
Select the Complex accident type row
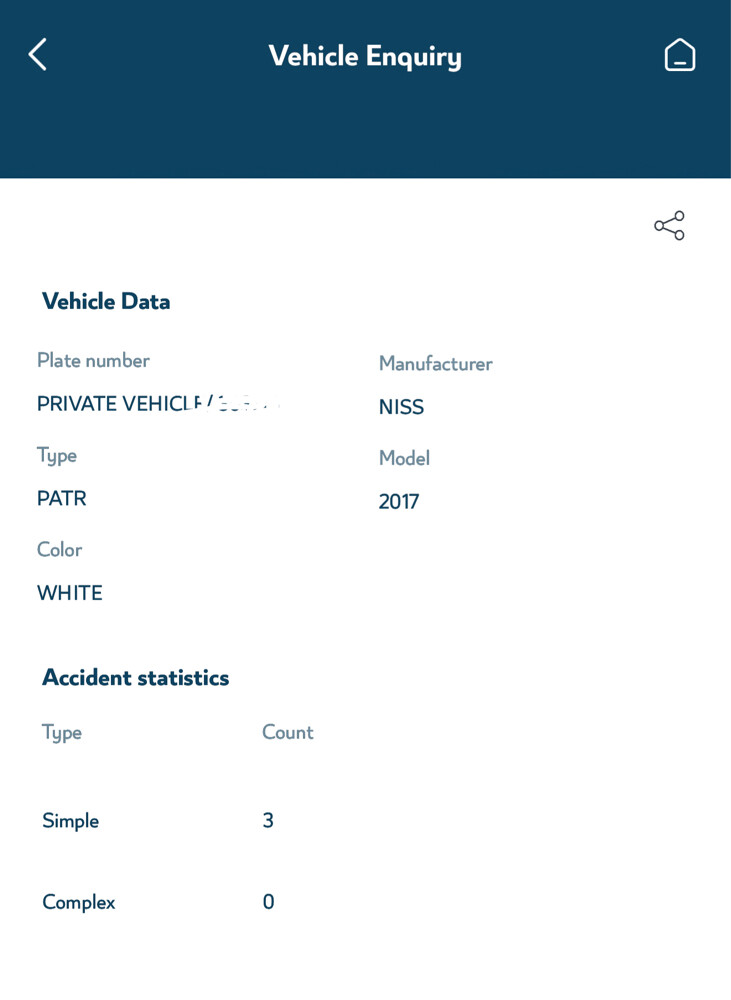click(78, 902)
